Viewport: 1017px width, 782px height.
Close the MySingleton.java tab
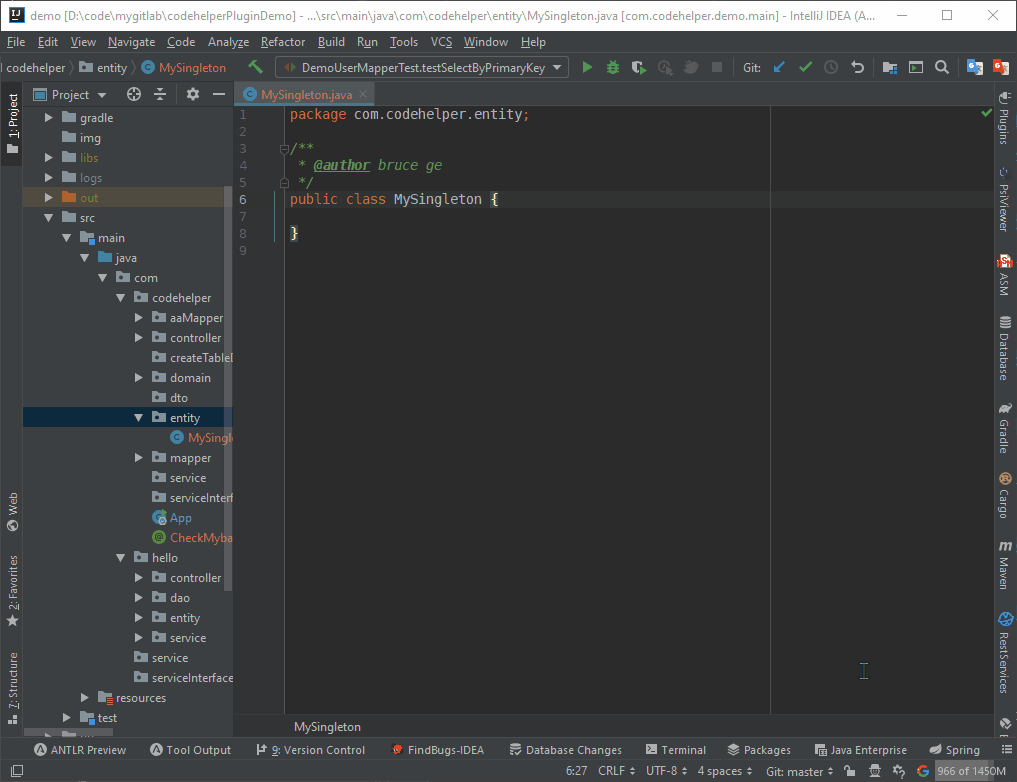tap(363, 94)
